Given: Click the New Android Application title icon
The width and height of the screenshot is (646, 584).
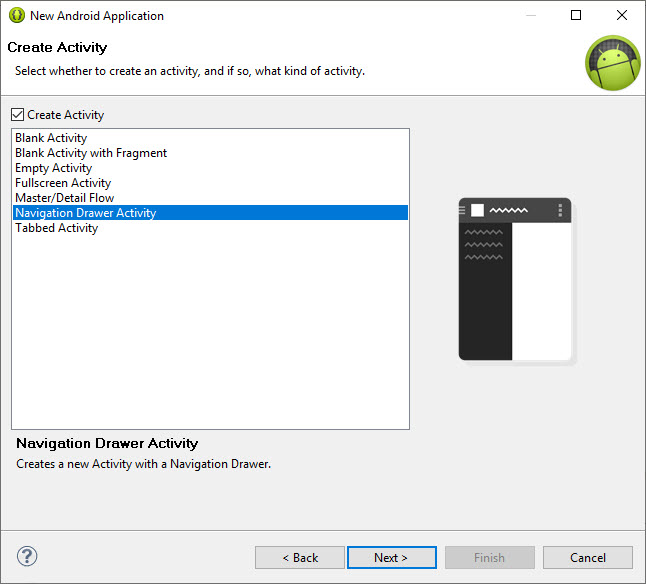Looking at the screenshot, I should pyautogui.click(x=17, y=16).
